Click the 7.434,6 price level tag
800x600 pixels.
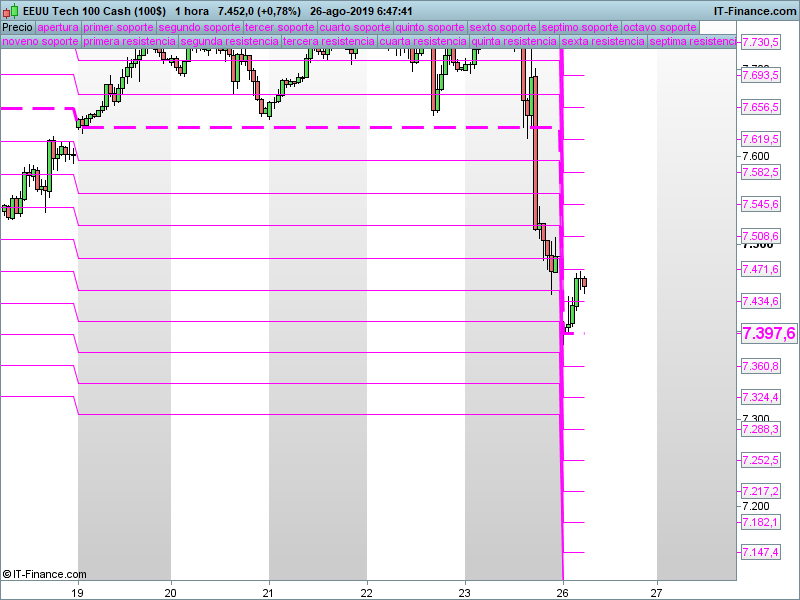(760, 302)
